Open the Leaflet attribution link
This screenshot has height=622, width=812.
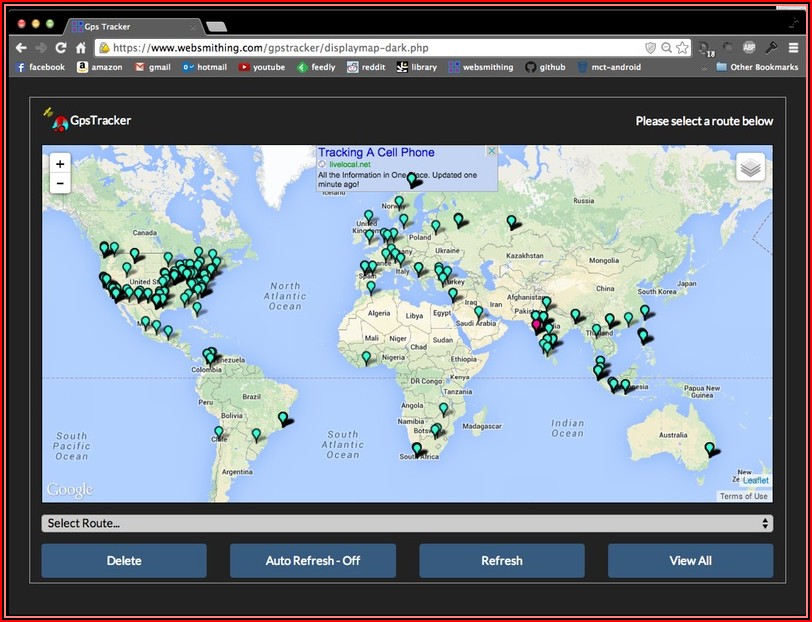(756, 481)
